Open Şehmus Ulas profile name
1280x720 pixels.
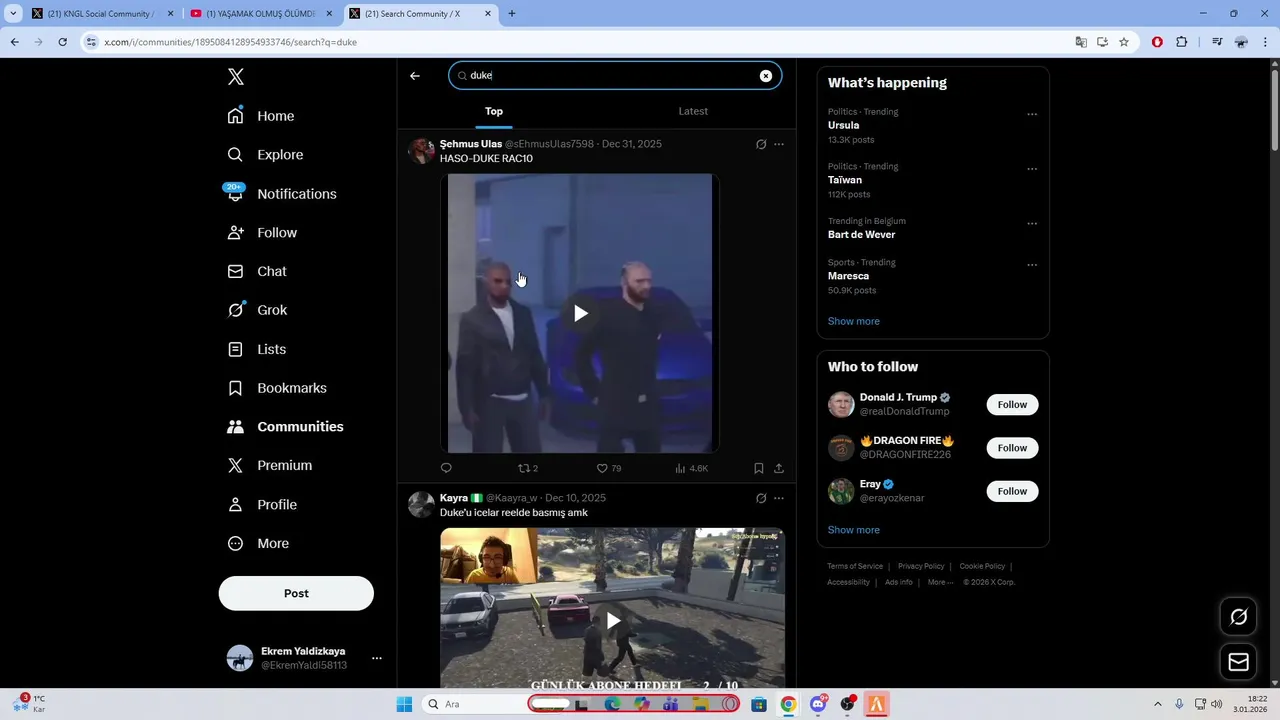coord(471,144)
